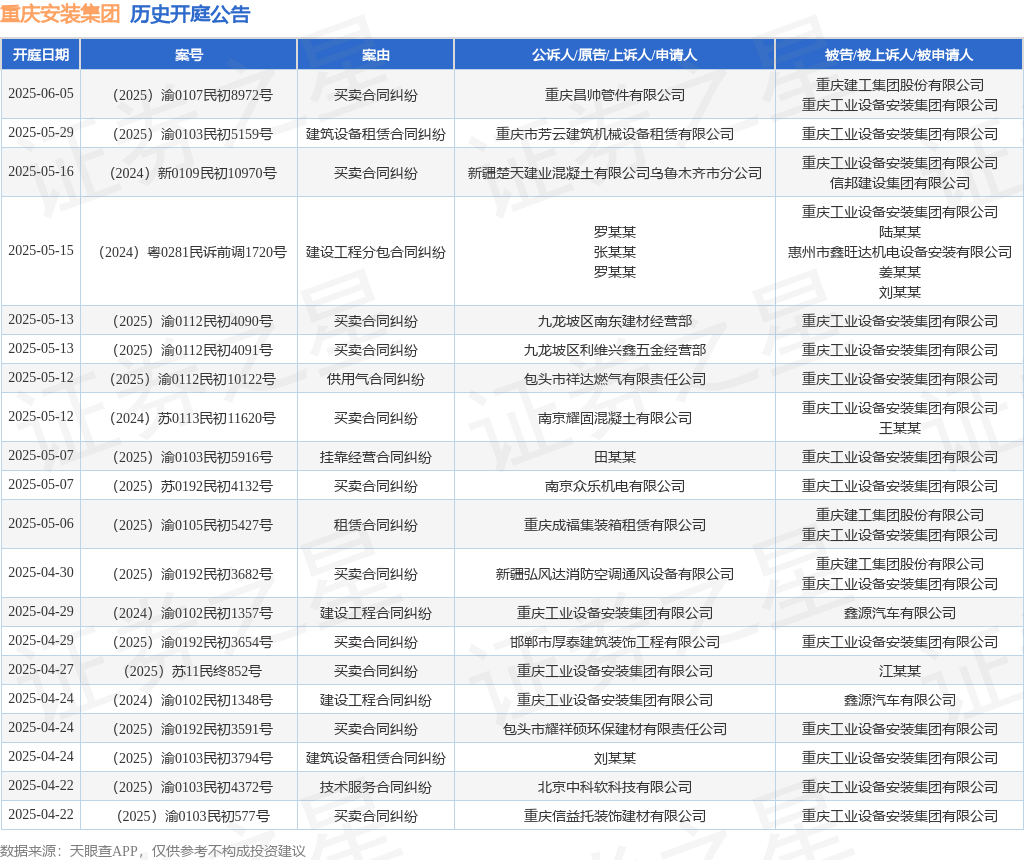The width and height of the screenshot is (1024, 860).
Task: Select case number (2024)渝0102民初1357号
Action: (x=189, y=613)
